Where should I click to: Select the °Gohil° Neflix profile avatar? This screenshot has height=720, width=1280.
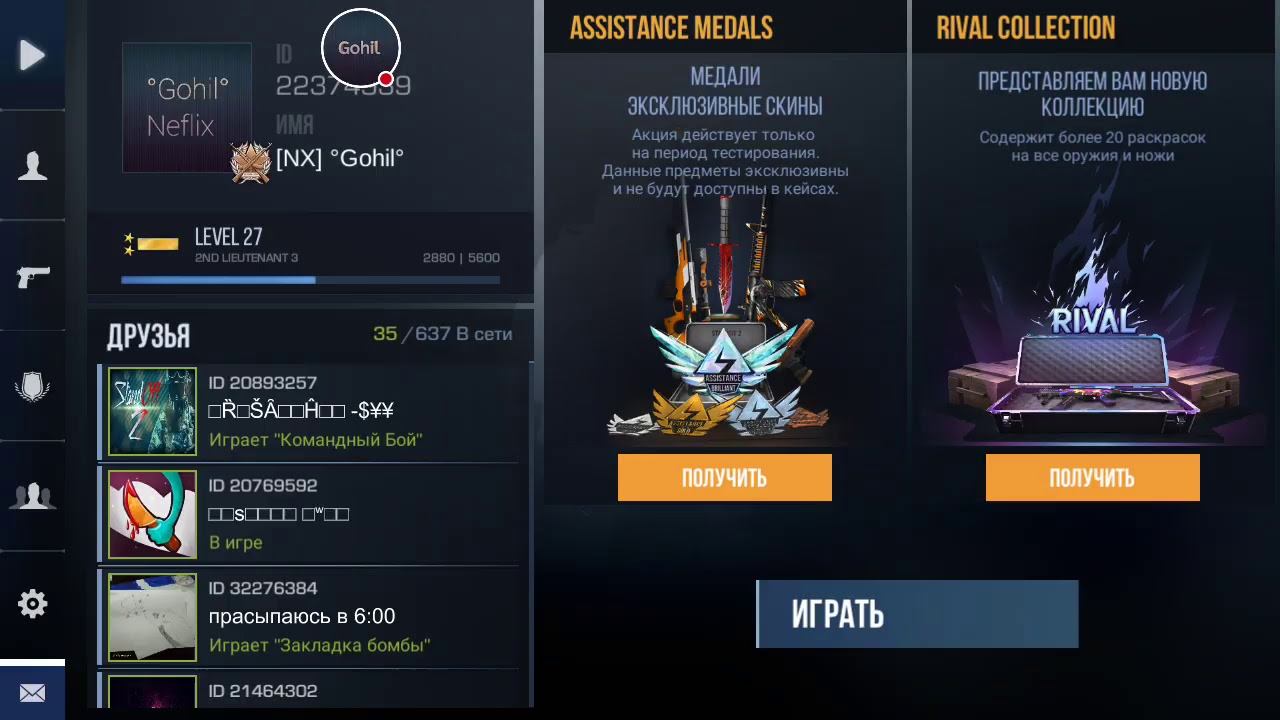[187, 108]
